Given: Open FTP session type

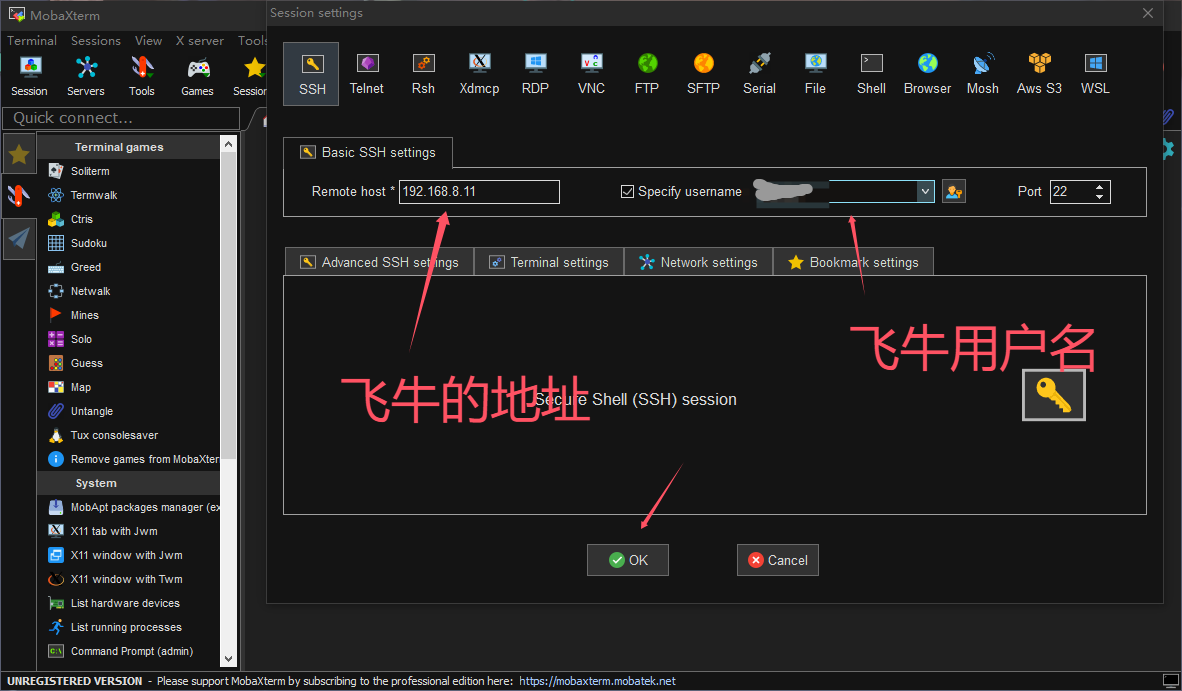Looking at the screenshot, I should (x=647, y=74).
